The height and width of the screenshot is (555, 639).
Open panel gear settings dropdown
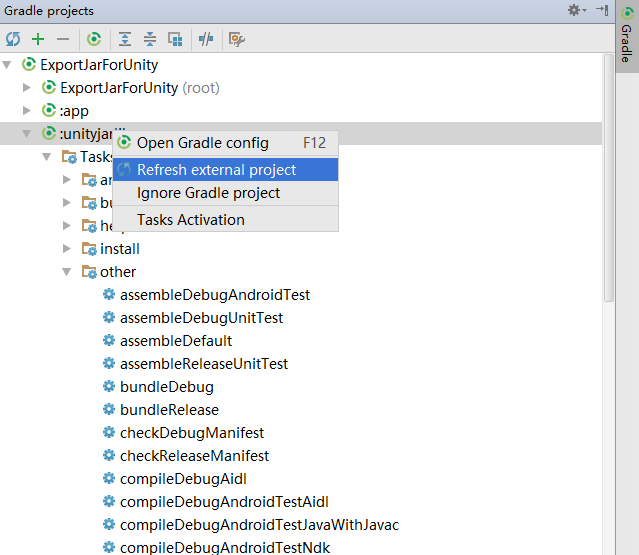pos(577,10)
